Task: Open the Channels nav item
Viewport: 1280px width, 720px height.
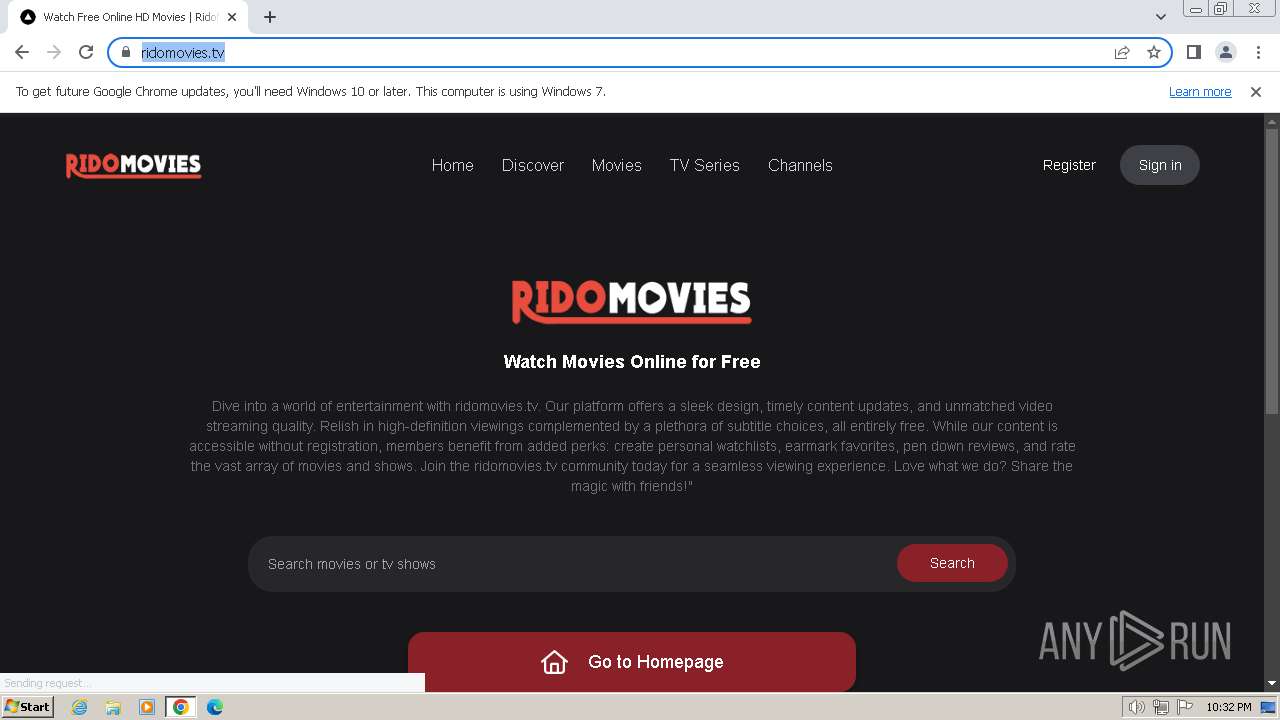Action: pos(800,165)
